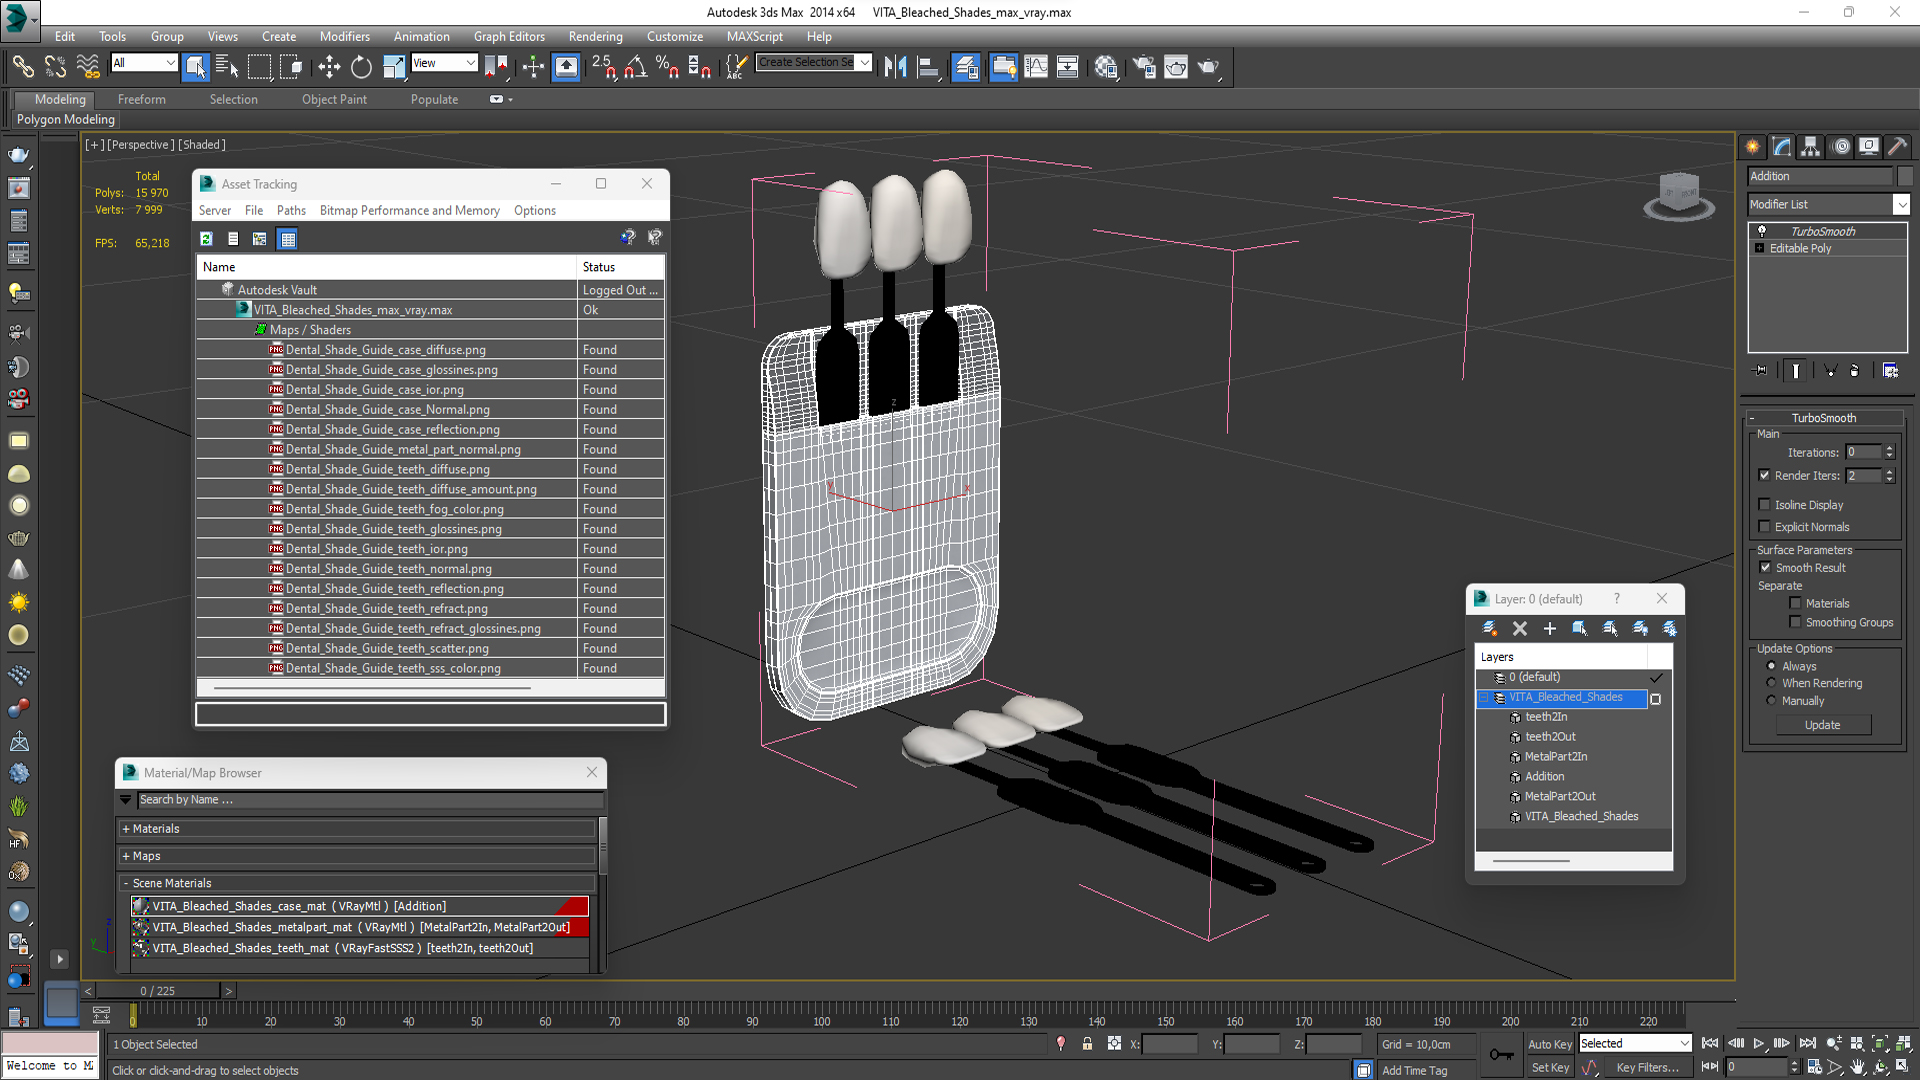Click Create New Layer icon in Layer dialog
Screen dimensions: 1920x1080
coord(1489,628)
